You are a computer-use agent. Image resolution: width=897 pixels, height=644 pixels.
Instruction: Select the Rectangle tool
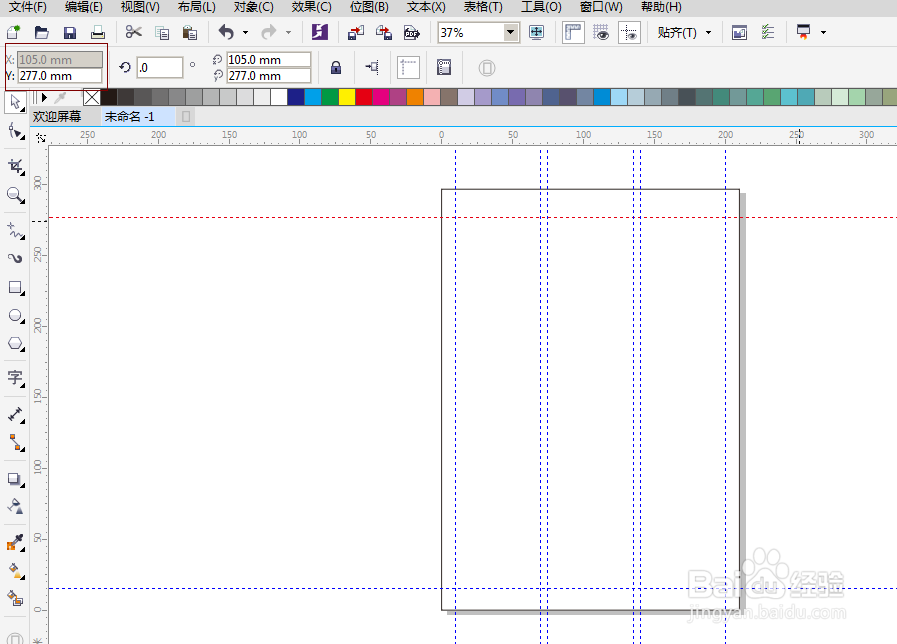pos(15,287)
